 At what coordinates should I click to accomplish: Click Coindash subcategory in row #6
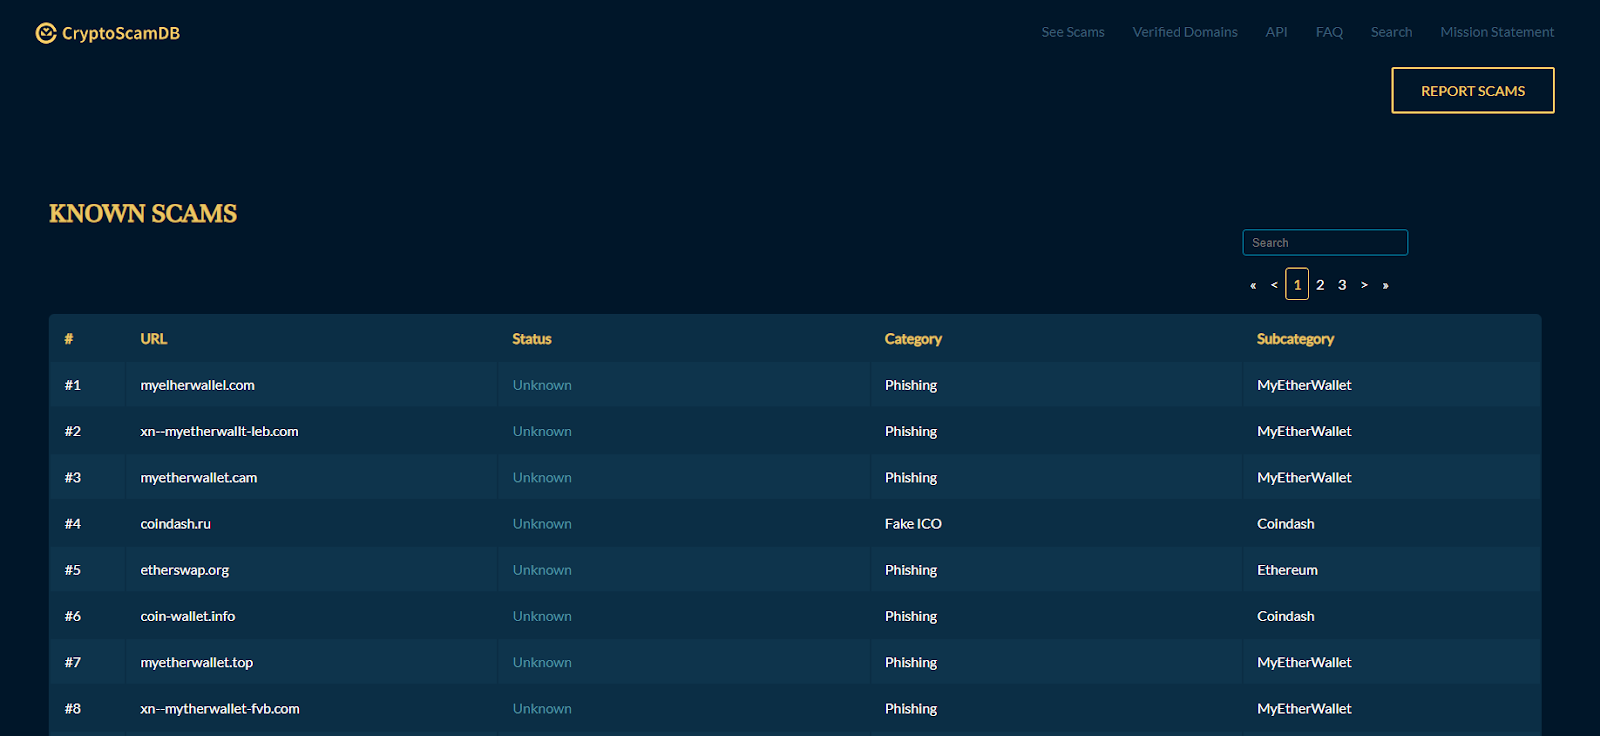[x=1285, y=616]
